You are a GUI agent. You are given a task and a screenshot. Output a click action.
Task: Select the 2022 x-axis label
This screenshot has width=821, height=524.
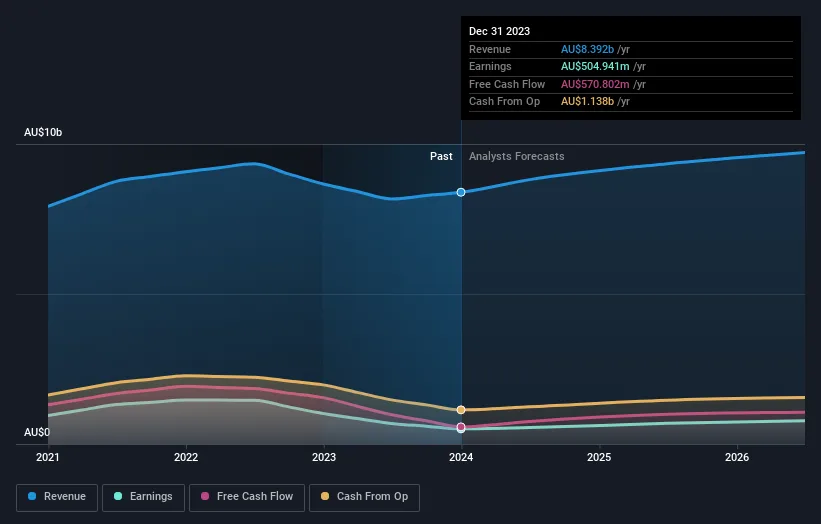(186, 457)
